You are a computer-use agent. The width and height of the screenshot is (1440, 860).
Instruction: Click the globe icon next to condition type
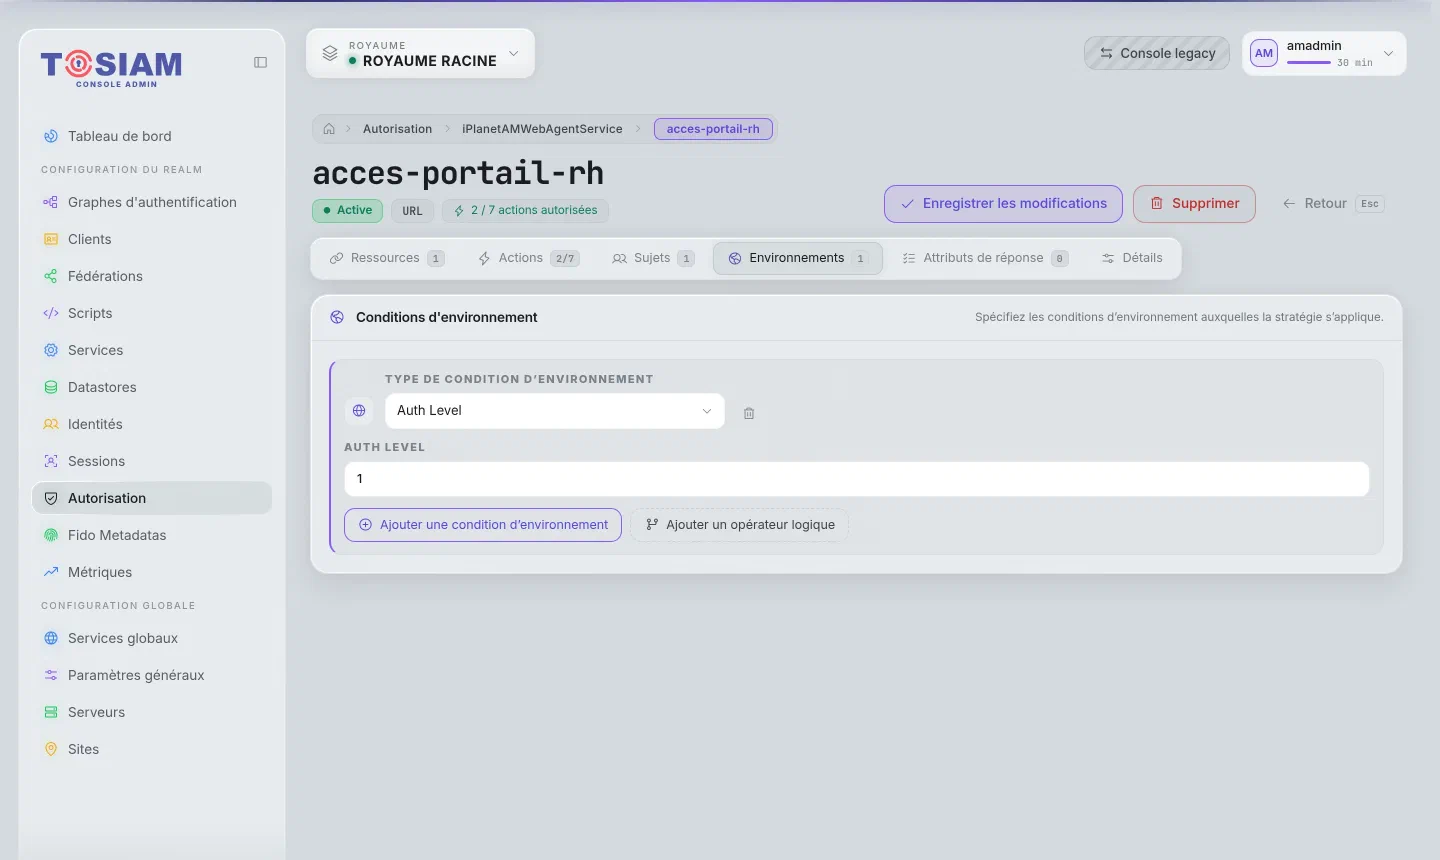tap(359, 411)
